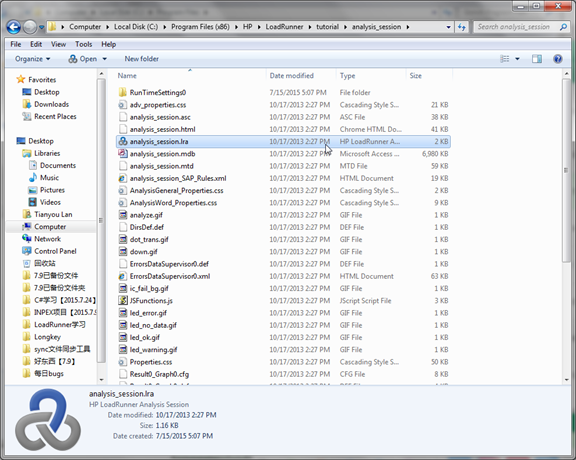Screen dimensions: 576x460
Task: Select AnalysisGeneral_Properties.css file name
Action: click(176, 190)
